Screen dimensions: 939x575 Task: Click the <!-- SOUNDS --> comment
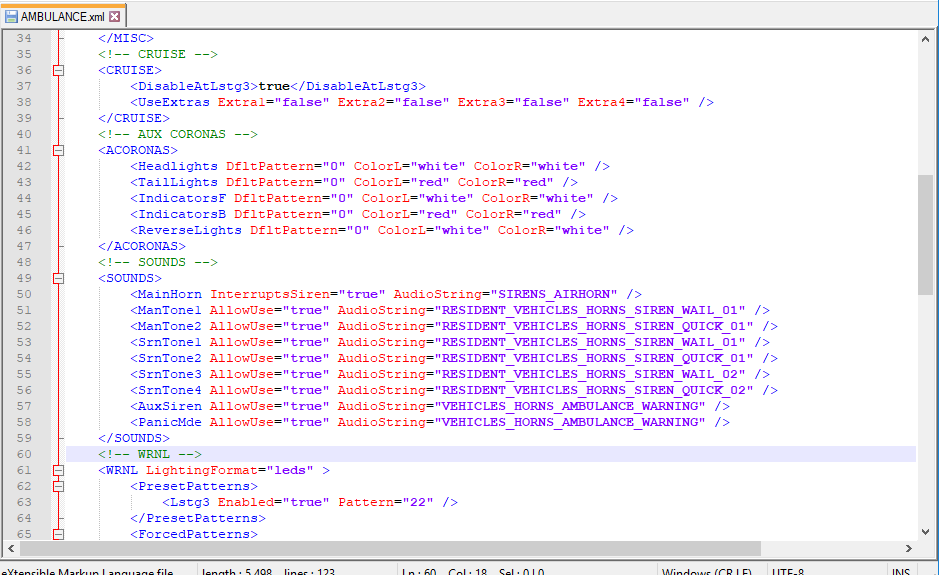click(158, 262)
